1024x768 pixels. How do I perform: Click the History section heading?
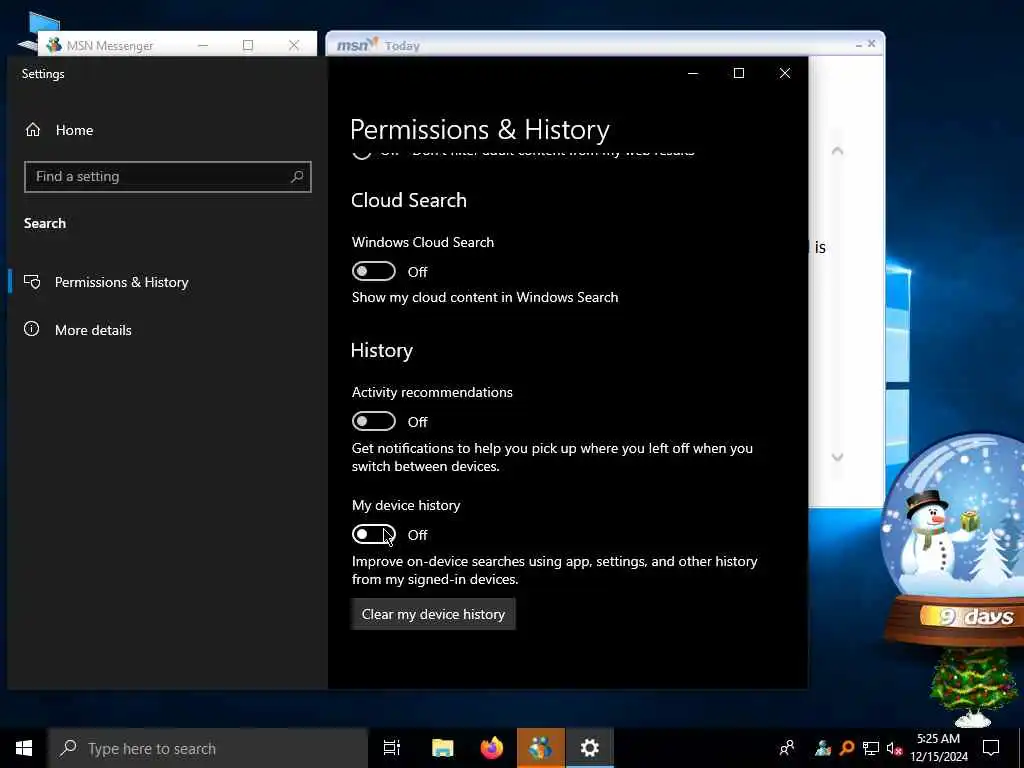[382, 351]
